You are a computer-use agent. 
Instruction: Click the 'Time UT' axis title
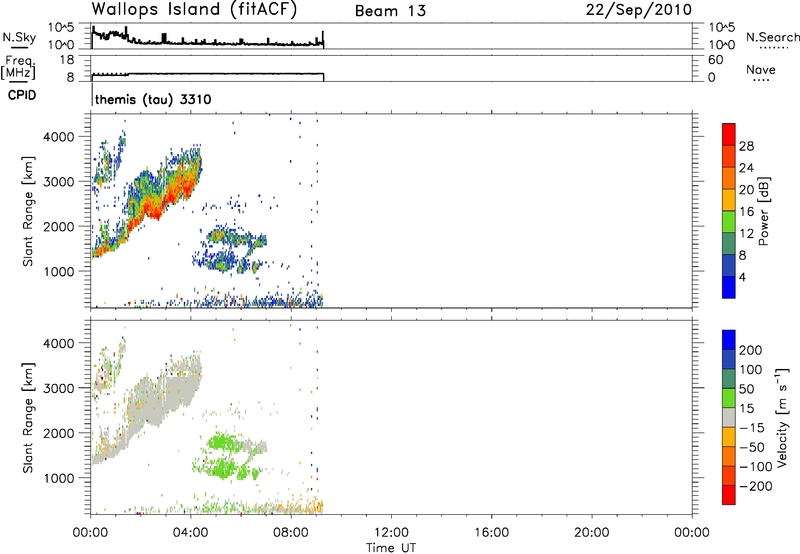391,547
